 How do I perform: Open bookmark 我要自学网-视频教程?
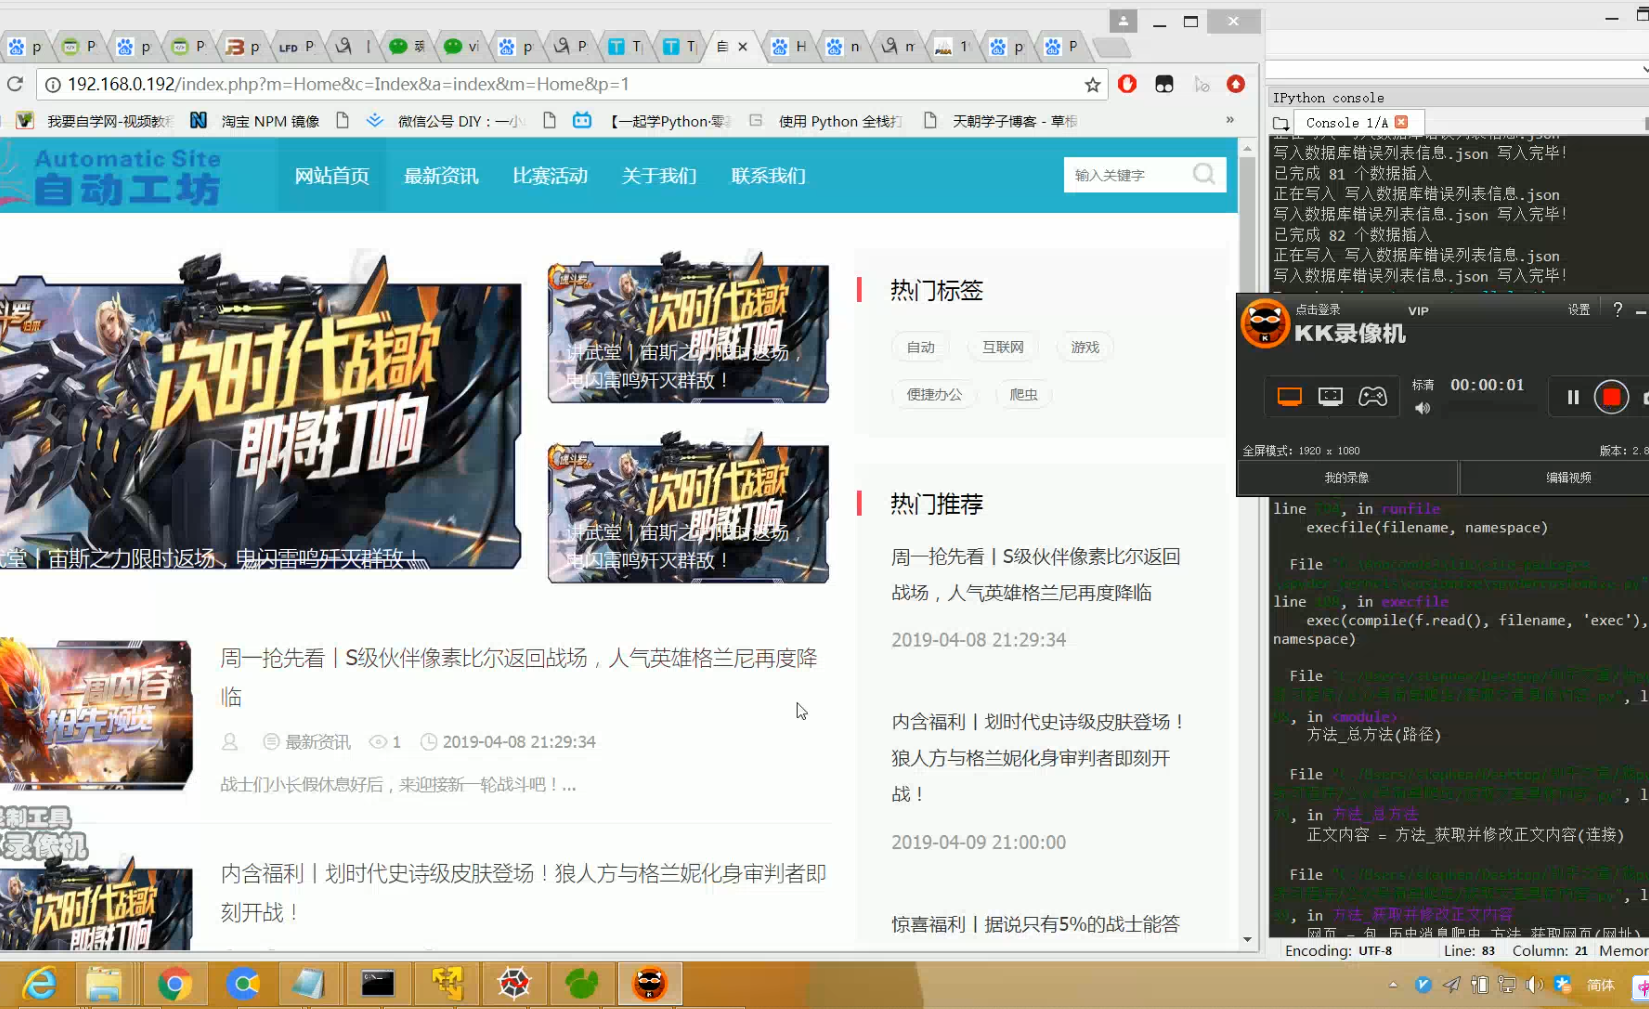97,121
